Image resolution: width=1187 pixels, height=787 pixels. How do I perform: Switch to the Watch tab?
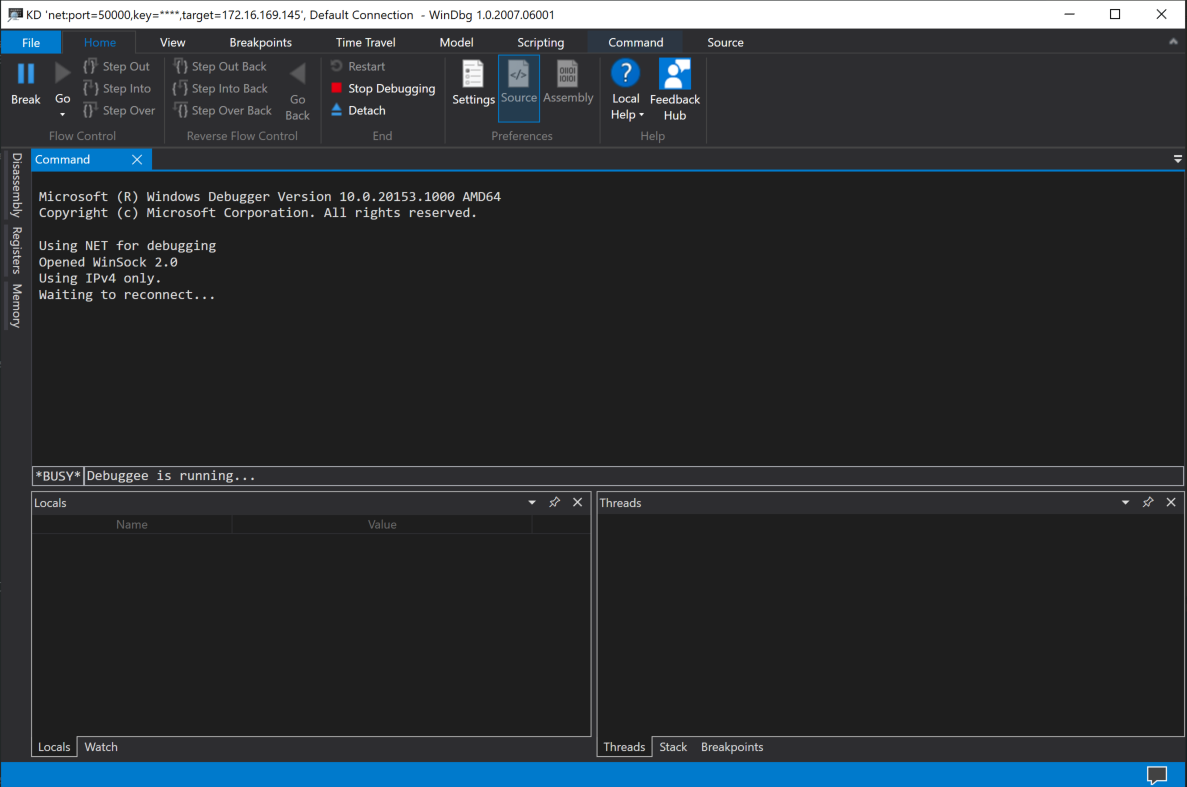coord(100,746)
